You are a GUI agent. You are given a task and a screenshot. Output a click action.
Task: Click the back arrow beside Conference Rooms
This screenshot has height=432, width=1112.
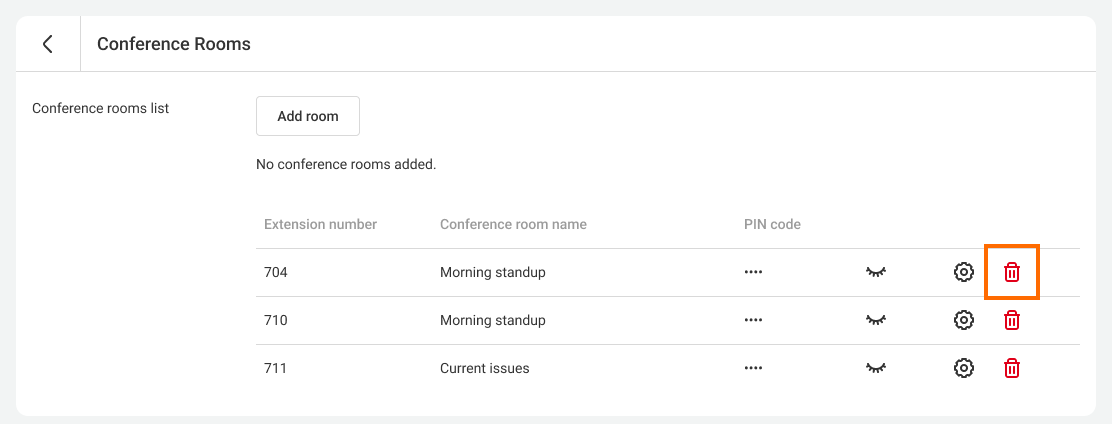coord(47,44)
